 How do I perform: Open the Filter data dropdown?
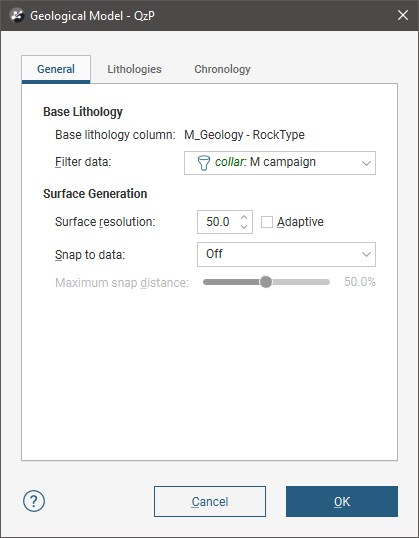coord(280,163)
